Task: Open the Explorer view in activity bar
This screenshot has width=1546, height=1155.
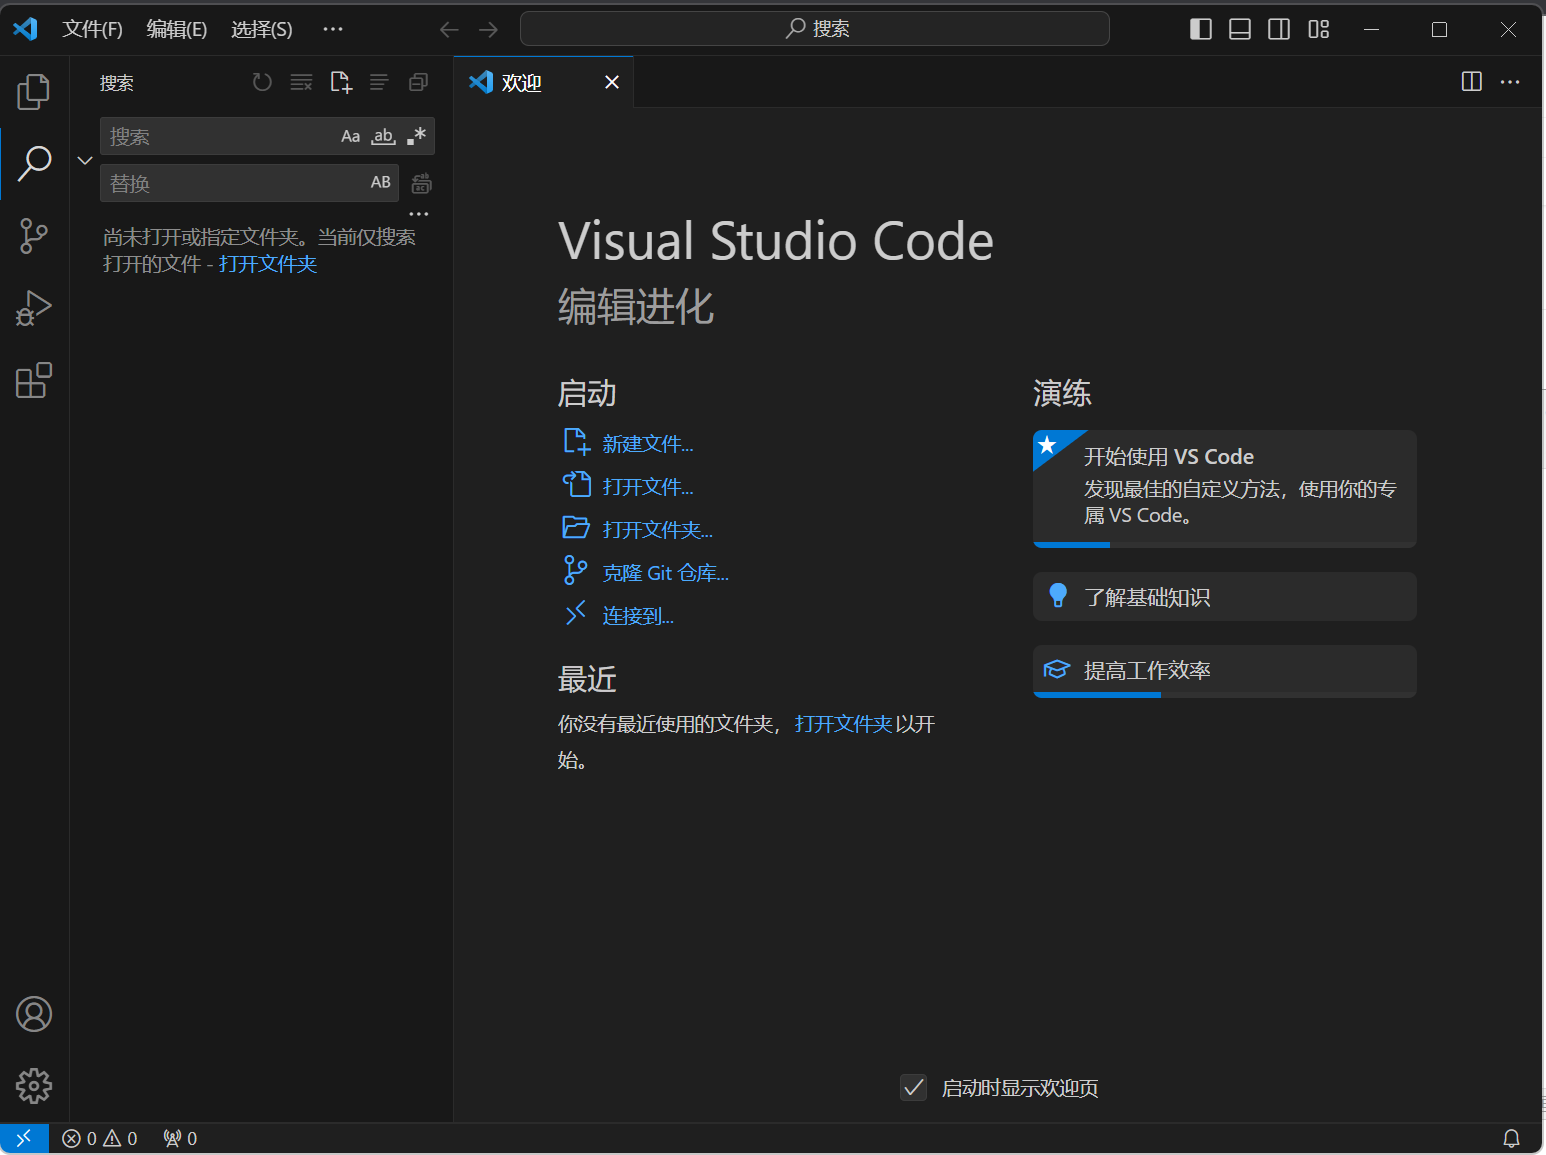Action: 34,92
